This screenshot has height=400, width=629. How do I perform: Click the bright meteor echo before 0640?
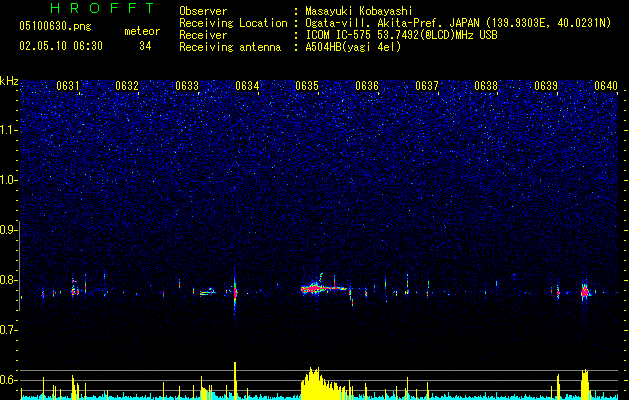pyautogui.click(x=585, y=292)
